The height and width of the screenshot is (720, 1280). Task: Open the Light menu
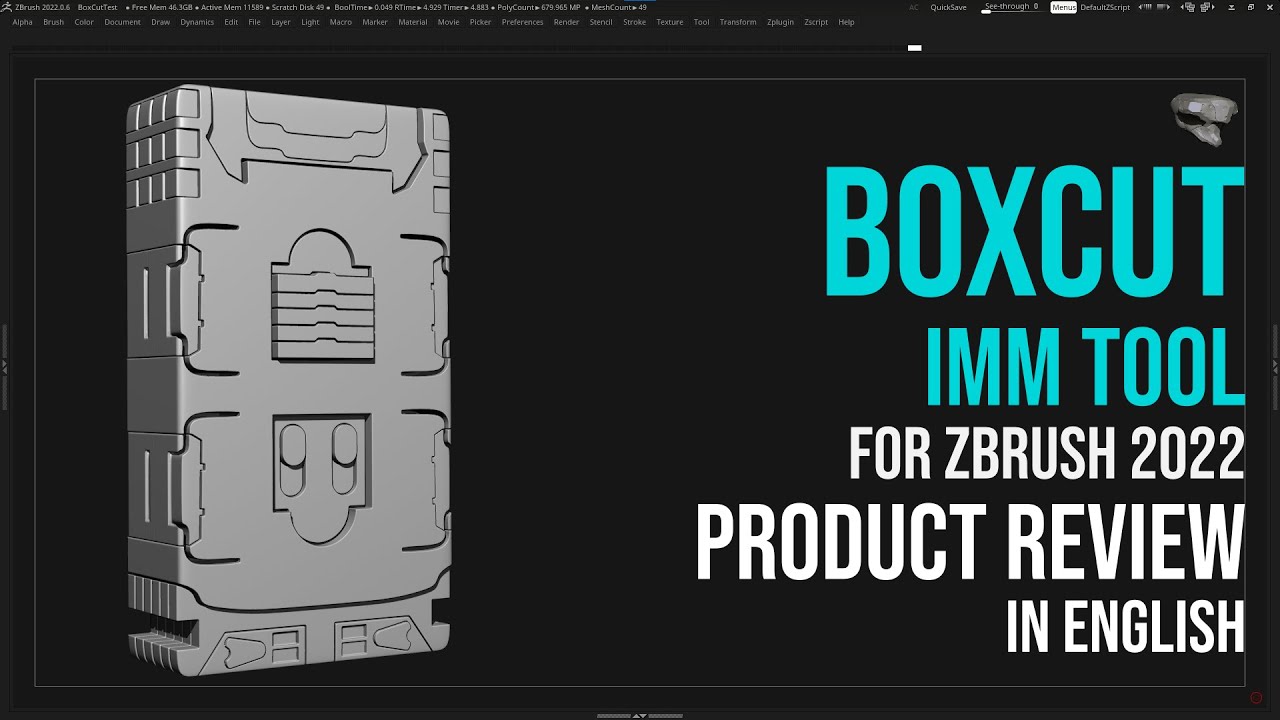coord(310,22)
